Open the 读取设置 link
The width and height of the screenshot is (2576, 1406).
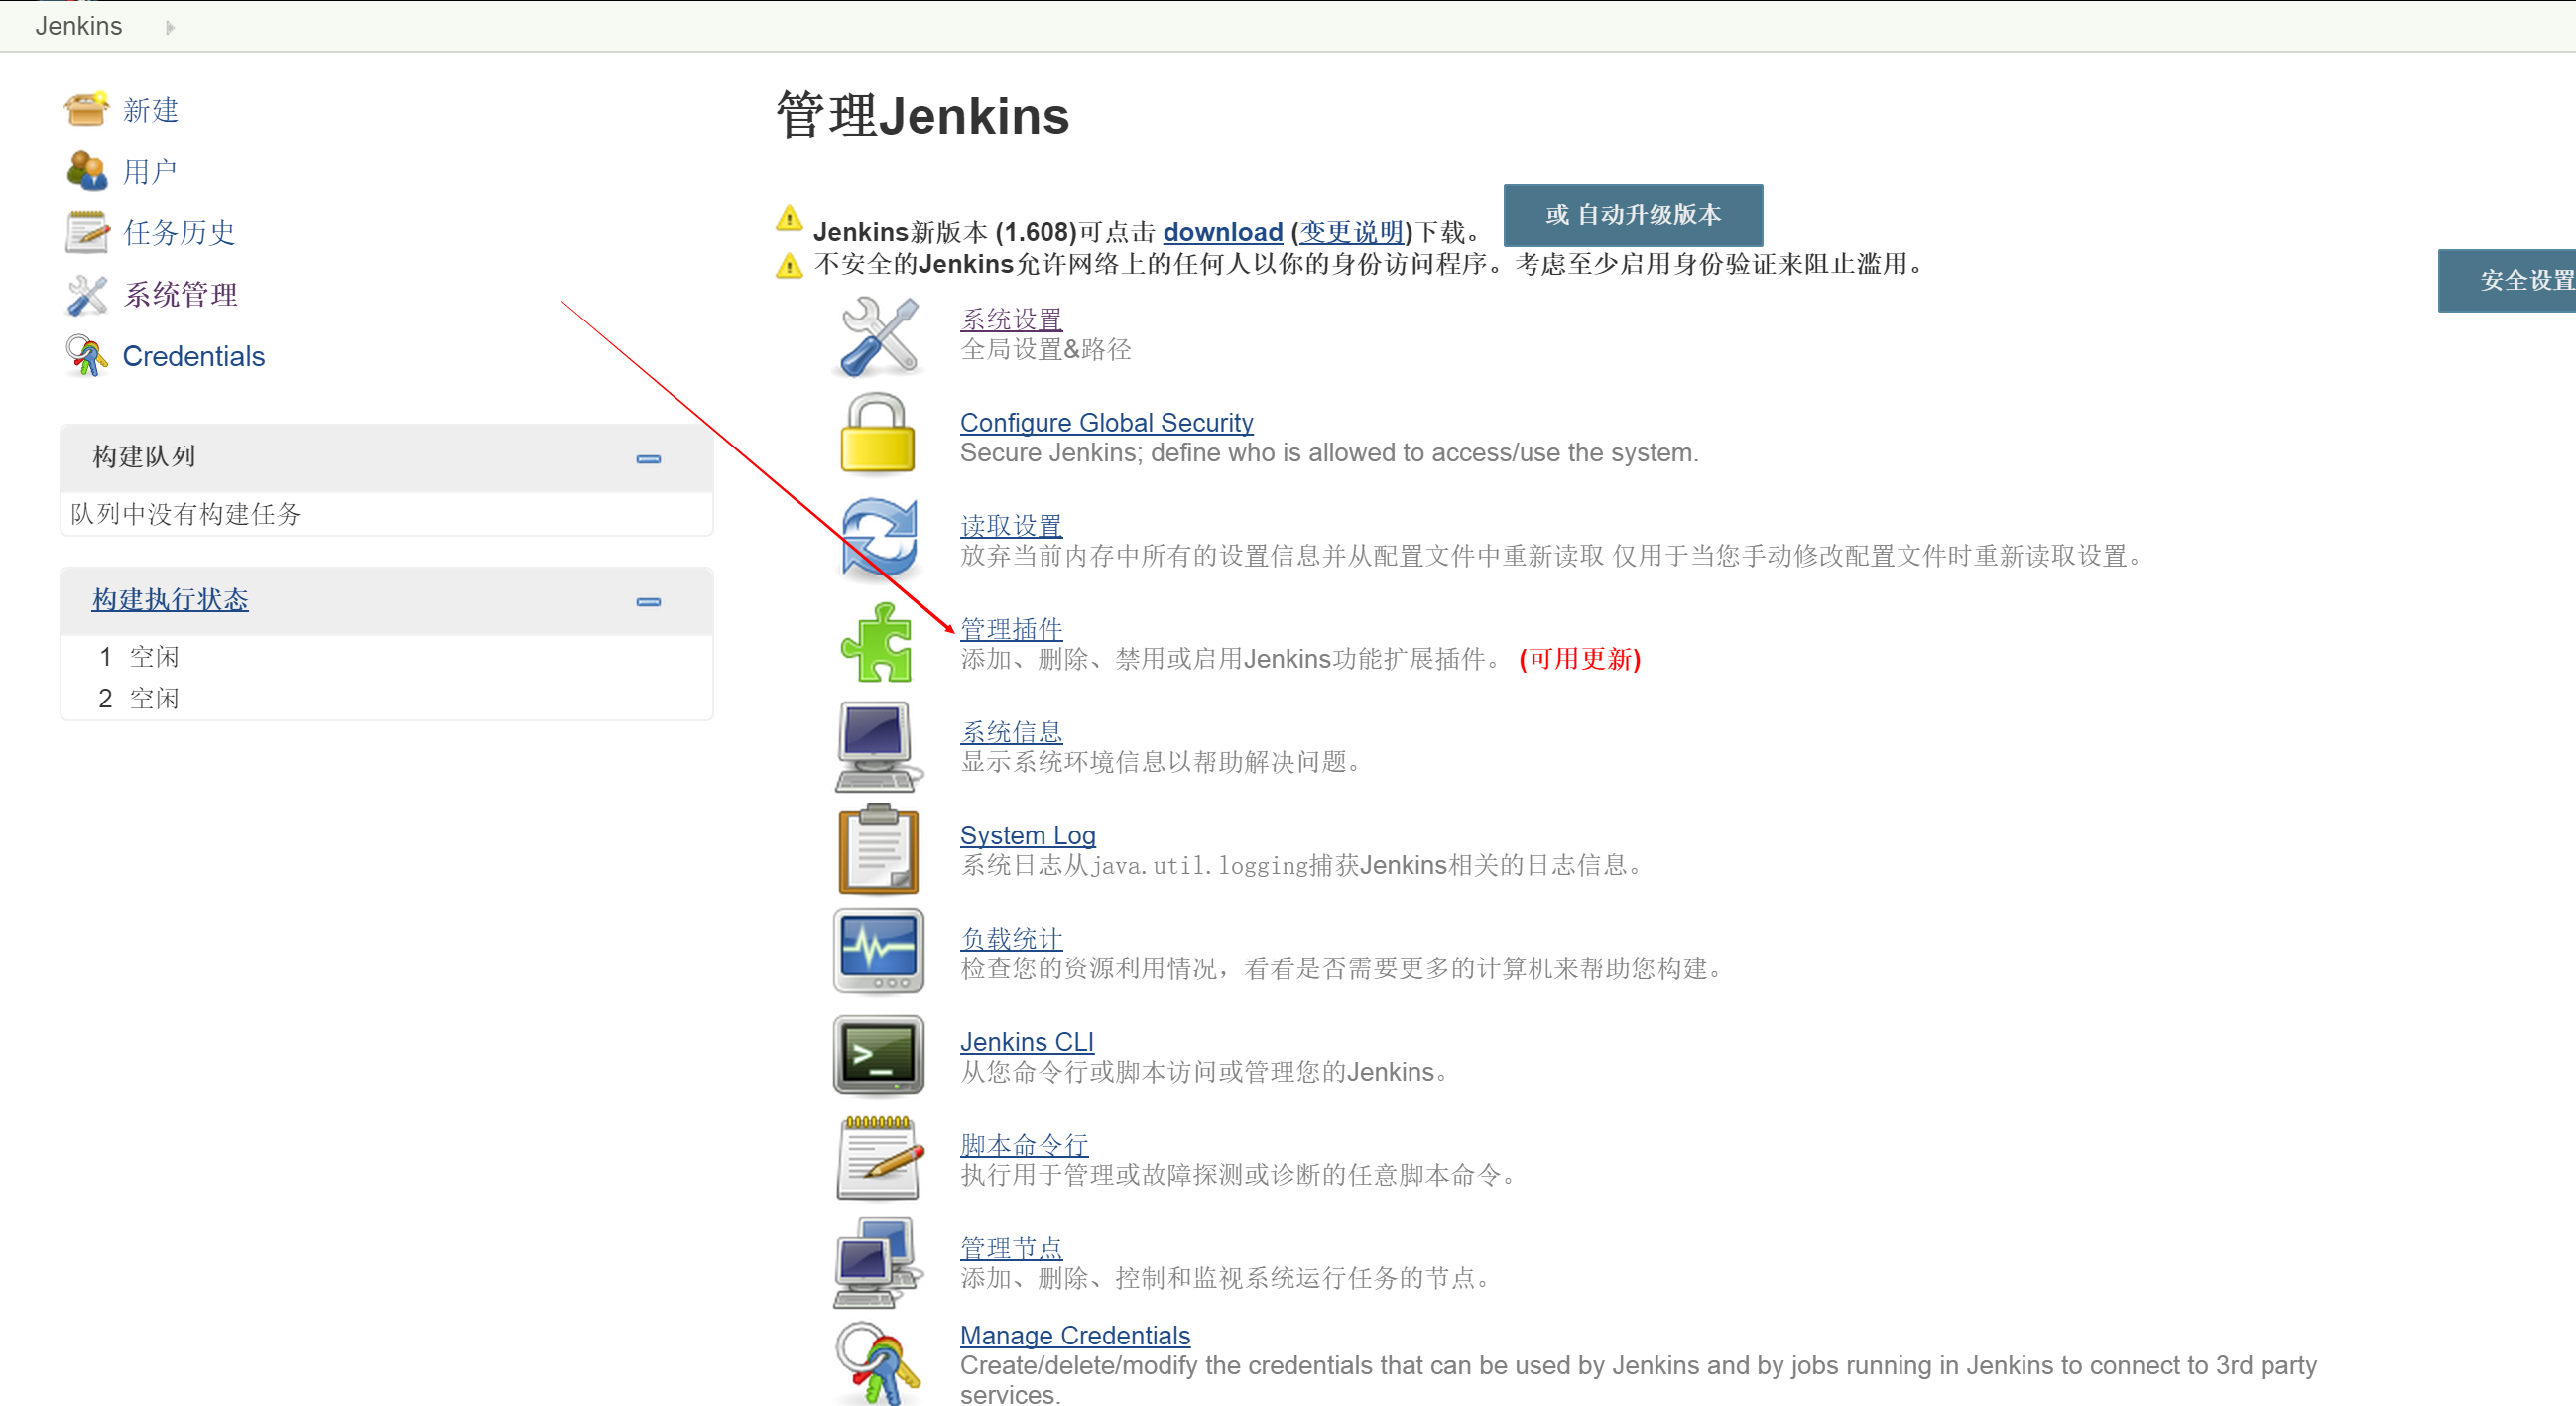[1011, 525]
